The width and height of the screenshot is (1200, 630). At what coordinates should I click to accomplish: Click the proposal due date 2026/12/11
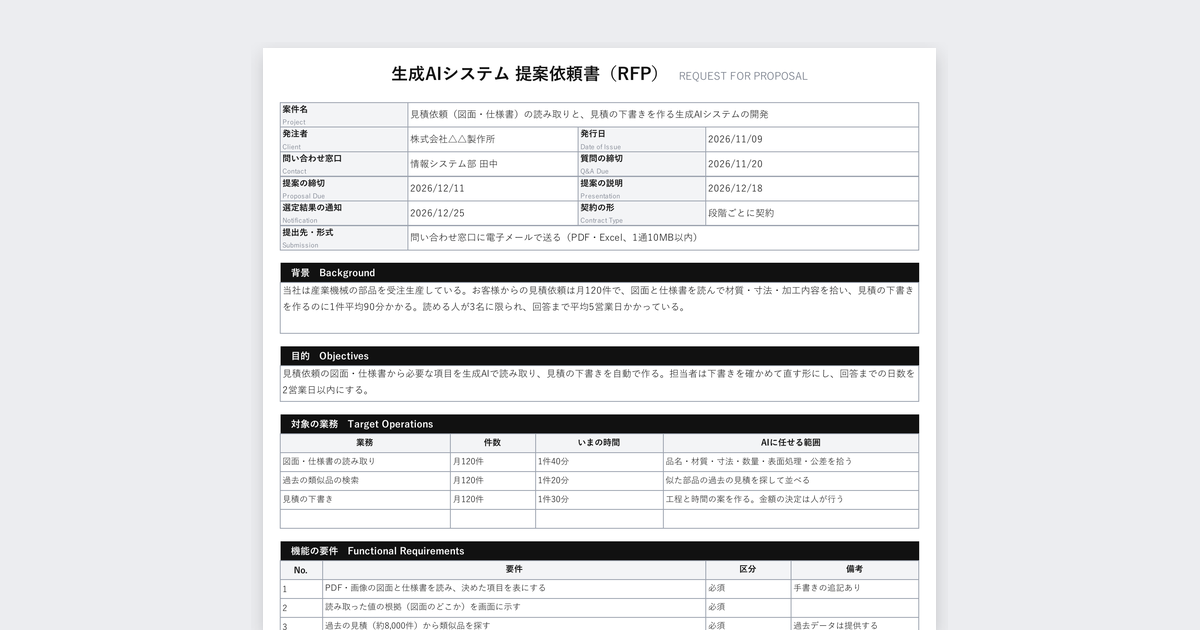point(438,188)
